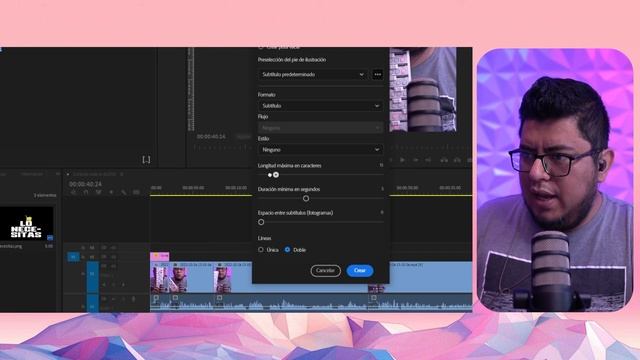Click the 00:00:30:00 mark on the timeline ruler

click(407, 188)
